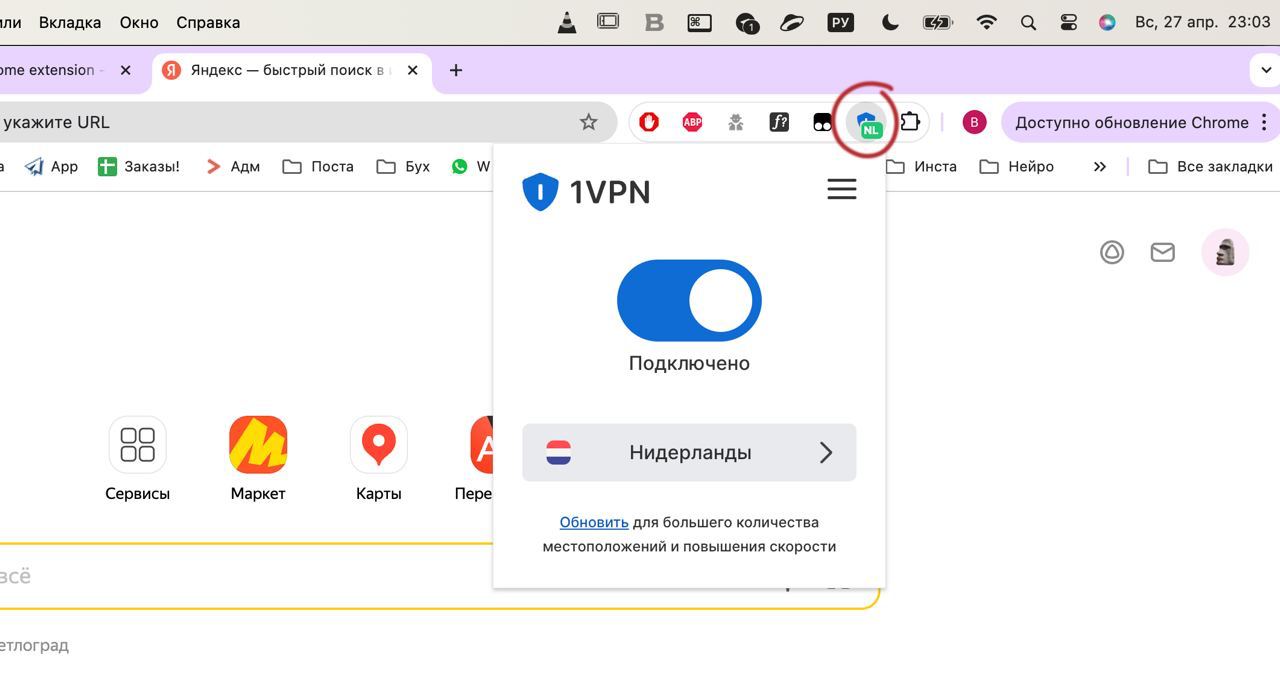Image resolution: width=1280 pixels, height=700 pixels.
Task: Open the Chrome three-dot menu
Action: 1265,122
